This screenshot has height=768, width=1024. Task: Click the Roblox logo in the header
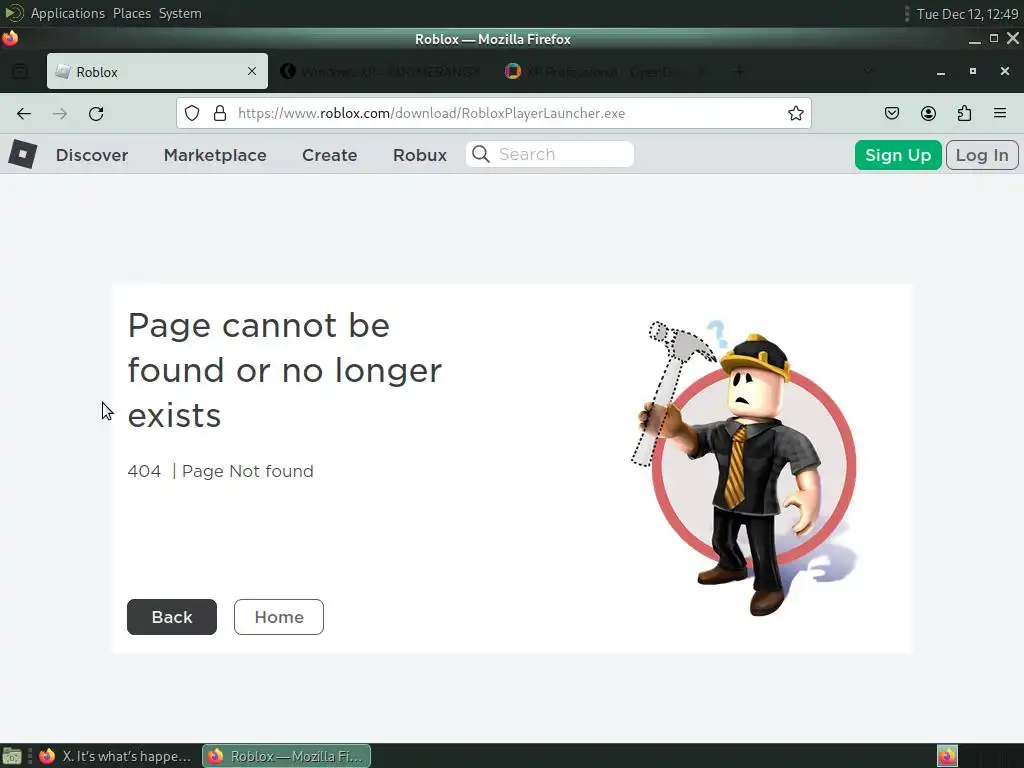click(x=23, y=154)
